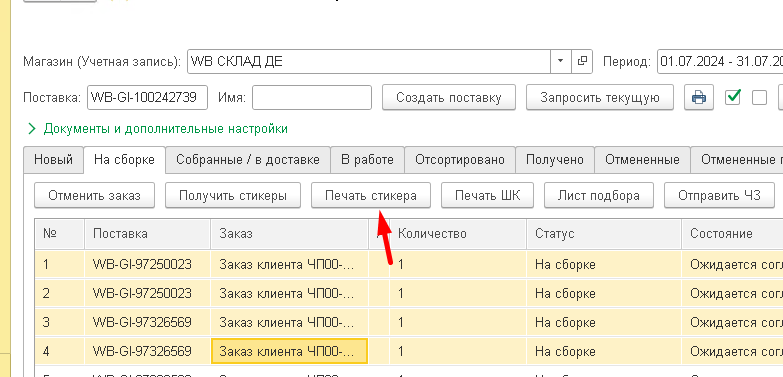This screenshot has height=377, width=783.
Task: Click the printer icon button
Action: click(699, 98)
